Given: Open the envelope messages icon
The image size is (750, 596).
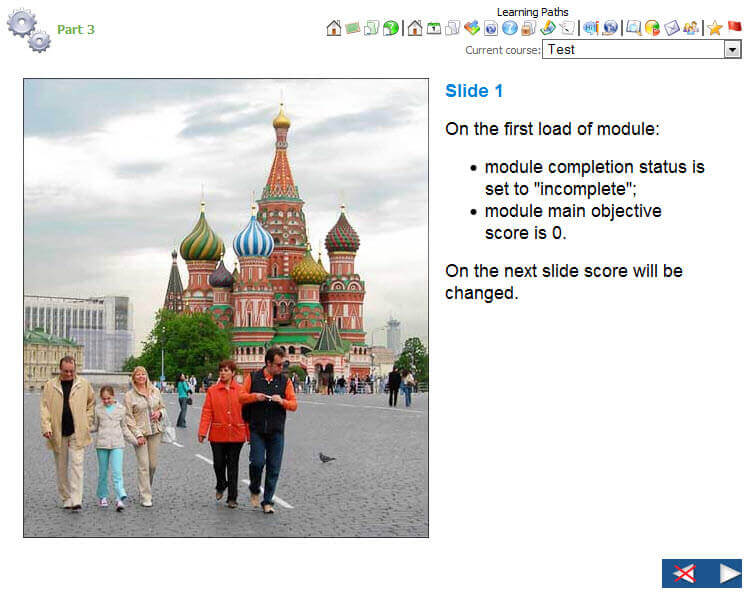Looking at the screenshot, I should click(672, 28).
